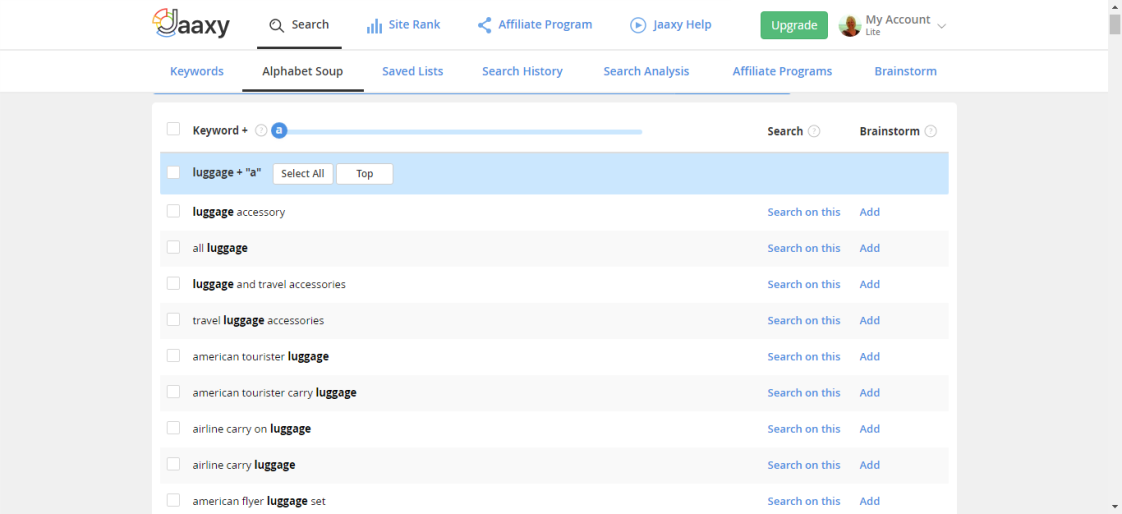Search on this for airline carry on luggage

coord(804,429)
